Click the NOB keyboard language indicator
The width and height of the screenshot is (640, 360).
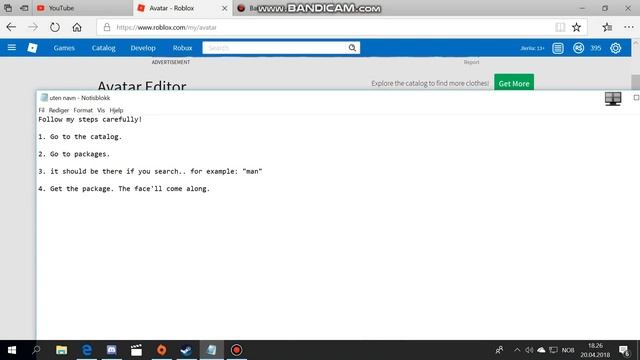pos(568,350)
